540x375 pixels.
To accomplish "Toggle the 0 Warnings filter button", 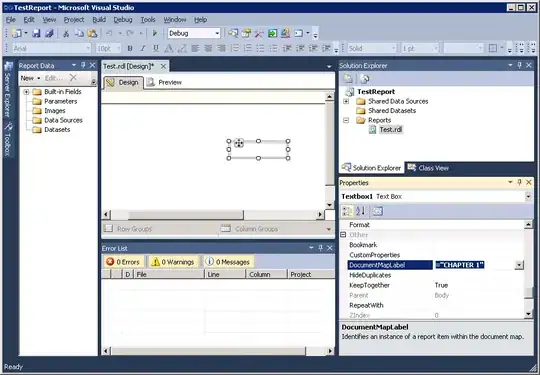I will 173,262.
